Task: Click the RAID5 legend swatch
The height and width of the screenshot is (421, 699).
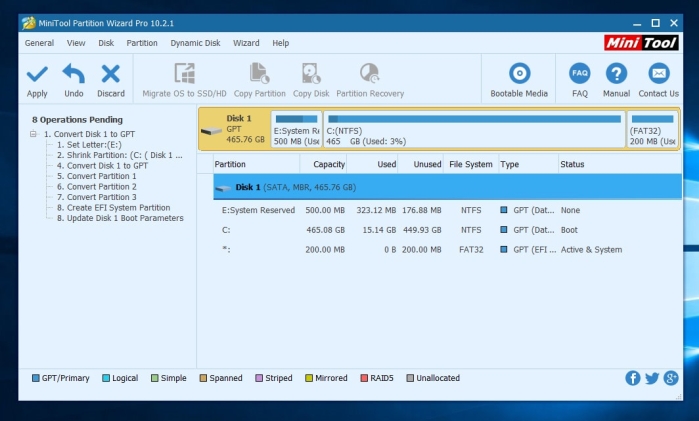Action: click(364, 378)
